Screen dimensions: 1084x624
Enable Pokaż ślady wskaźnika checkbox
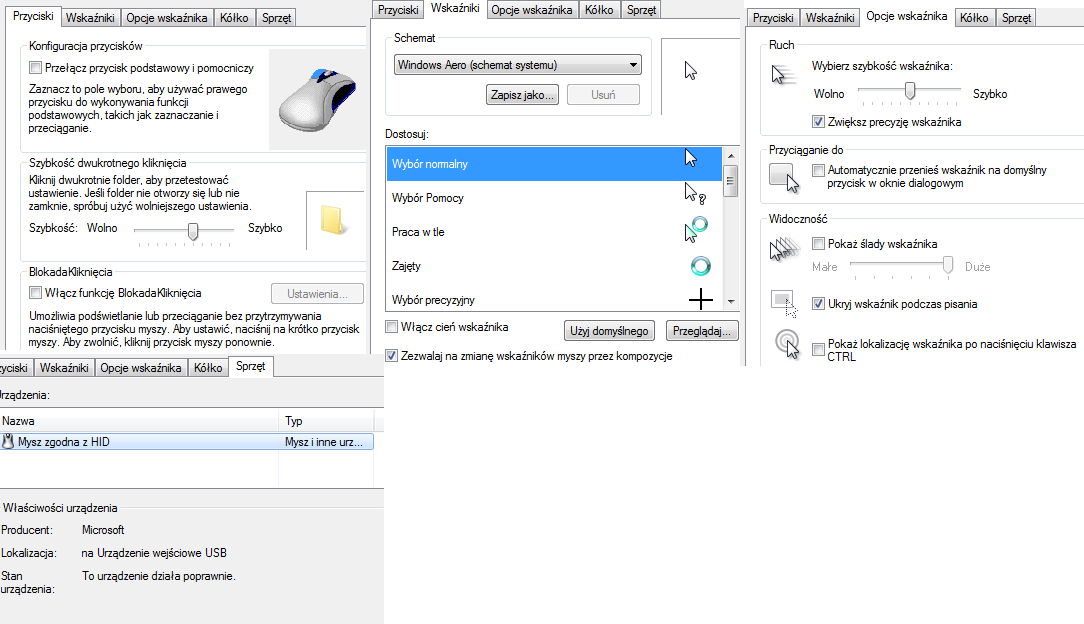click(819, 243)
